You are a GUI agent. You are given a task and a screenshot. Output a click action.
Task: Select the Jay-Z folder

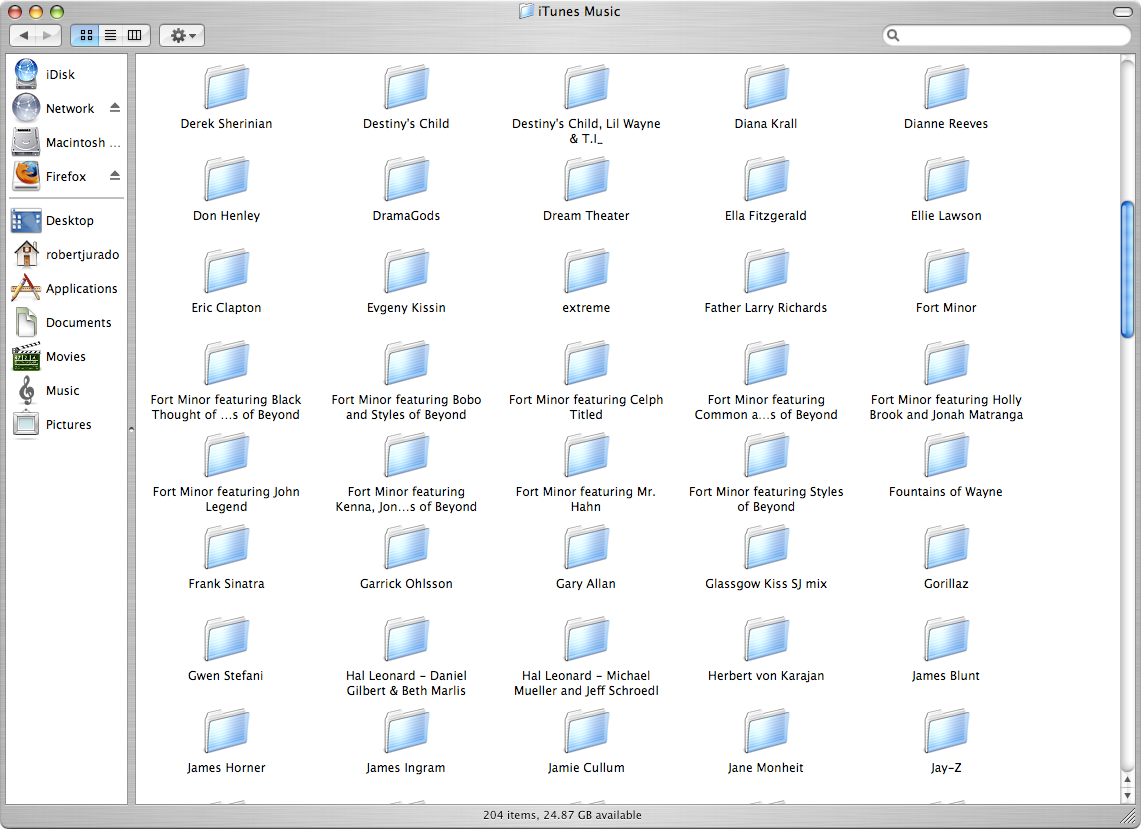point(946,742)
